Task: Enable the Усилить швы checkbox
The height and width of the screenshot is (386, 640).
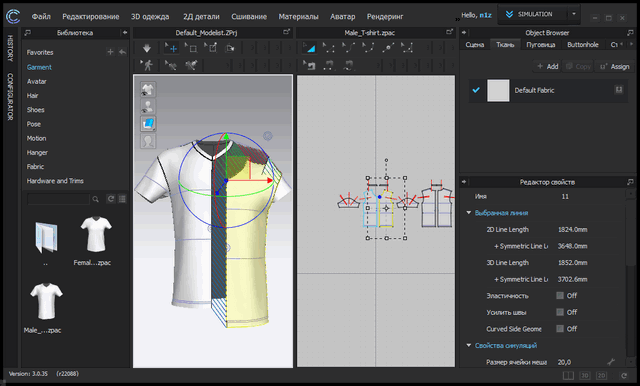Action: (x=560, y=312)
